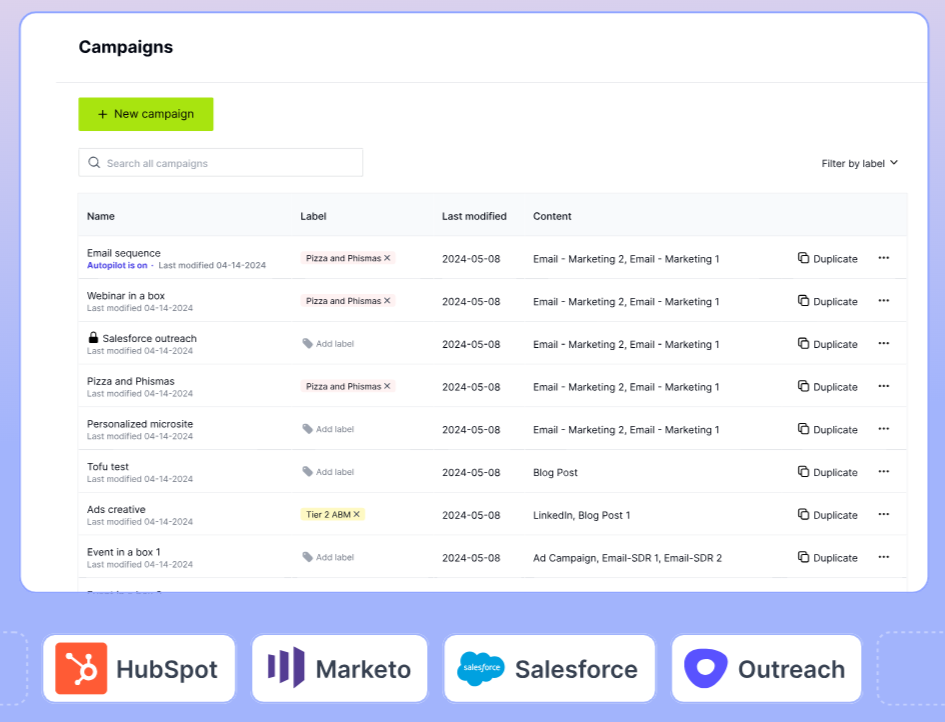
Task: Click the Salesforce cloud logo
Action: (481, 668)
